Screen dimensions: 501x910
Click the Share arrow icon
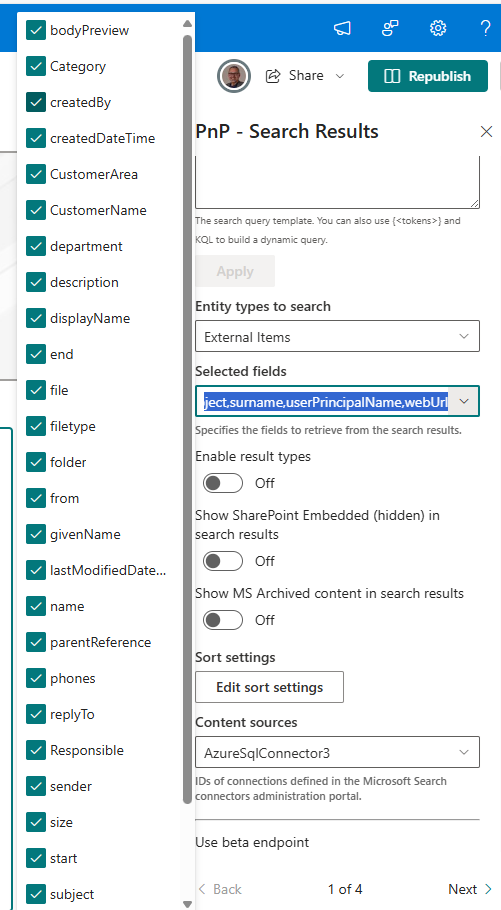tap(273, 75)
